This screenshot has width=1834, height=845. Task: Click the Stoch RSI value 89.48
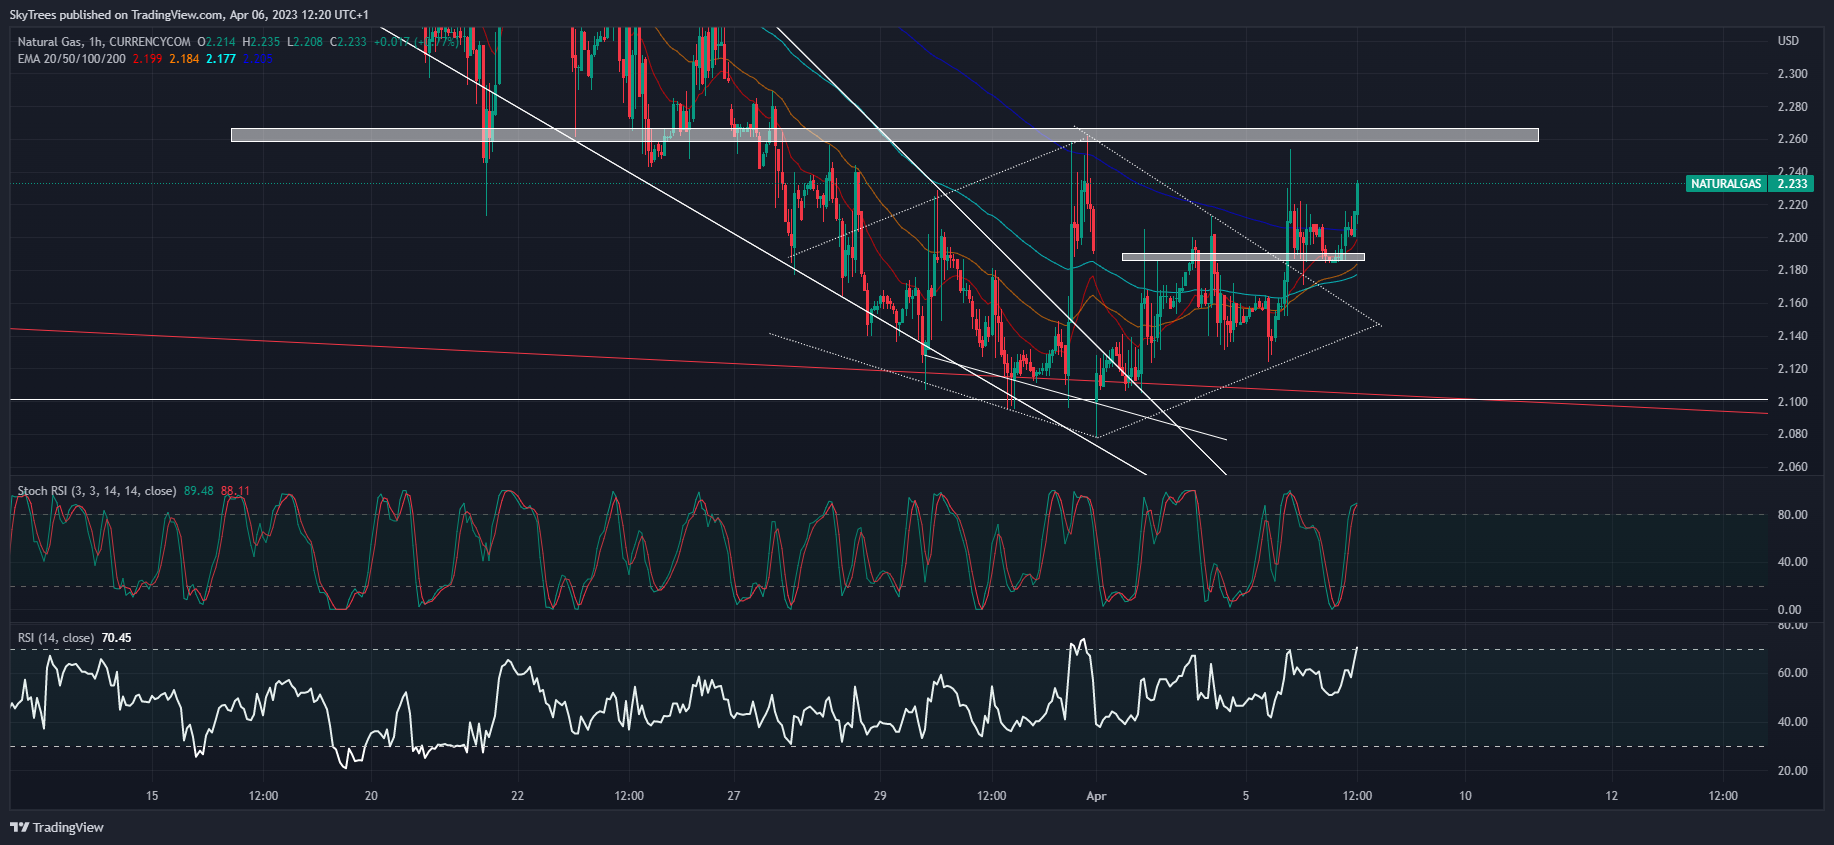pyautogui.click(x=199, y=491)
